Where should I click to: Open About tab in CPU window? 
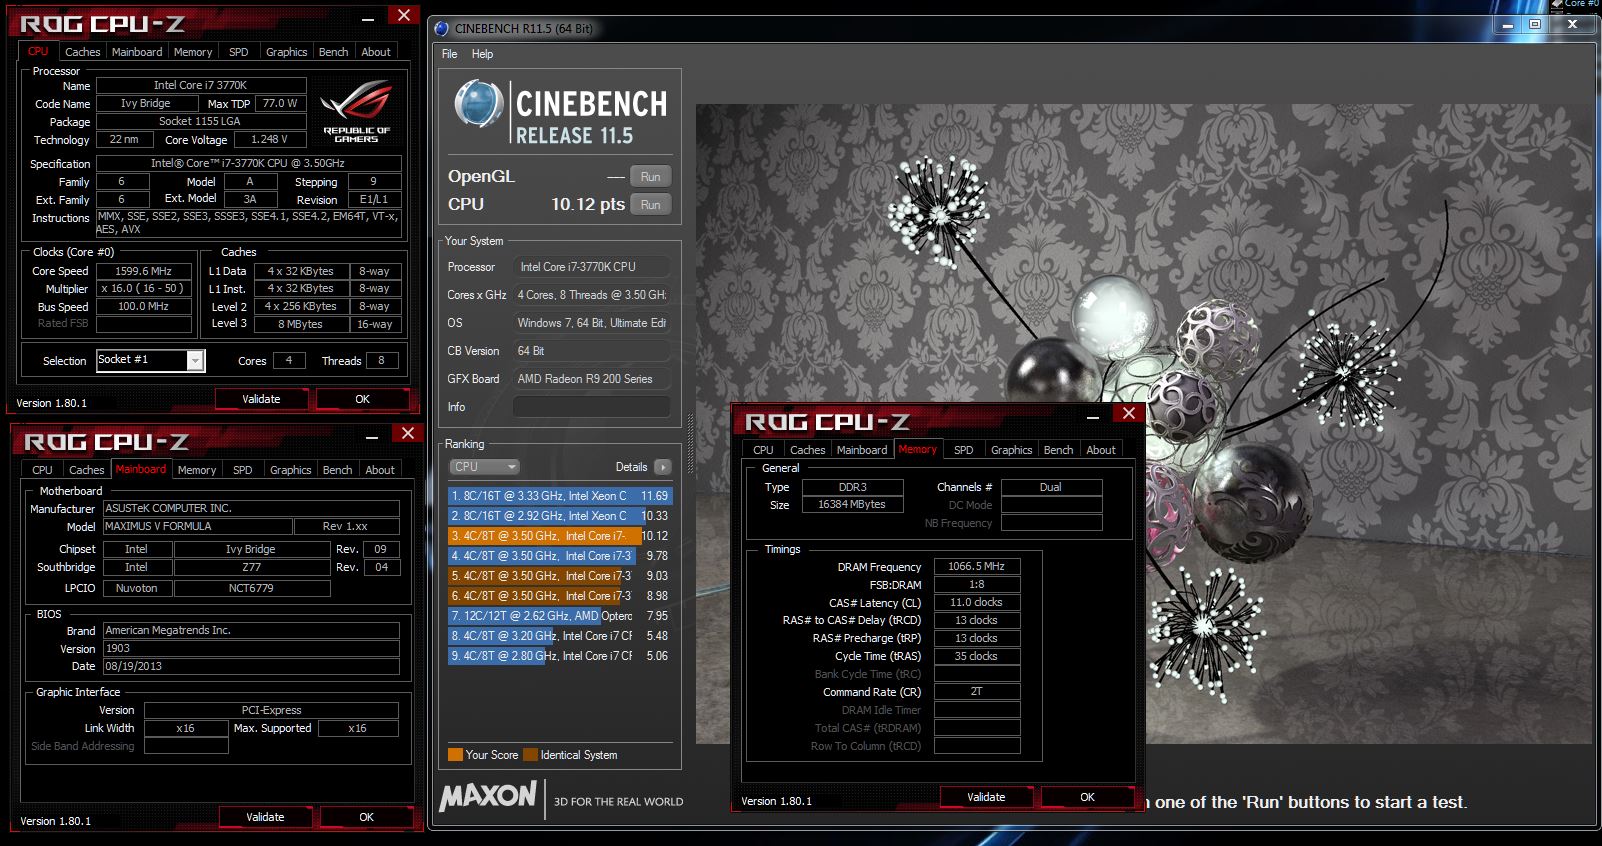[376, 52]
